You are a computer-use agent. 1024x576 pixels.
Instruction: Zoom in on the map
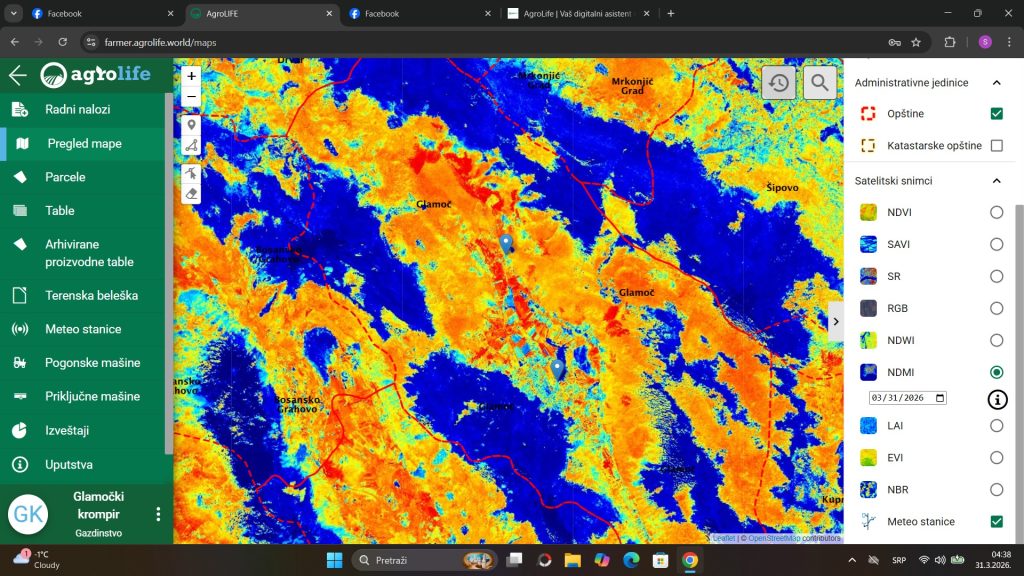[x=191, y=76]
